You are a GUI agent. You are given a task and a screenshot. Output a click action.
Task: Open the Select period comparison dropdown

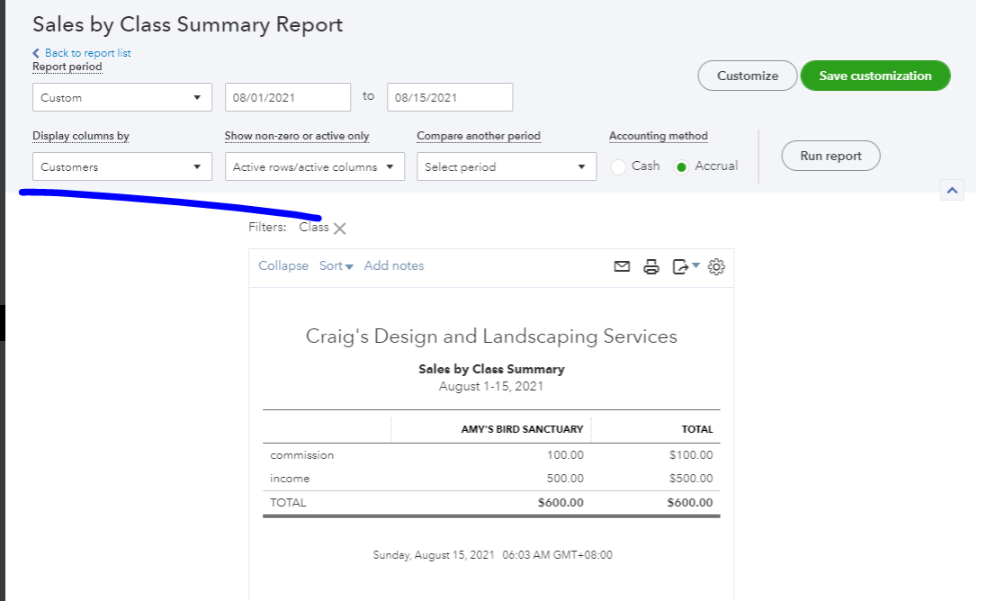(506, 167)
